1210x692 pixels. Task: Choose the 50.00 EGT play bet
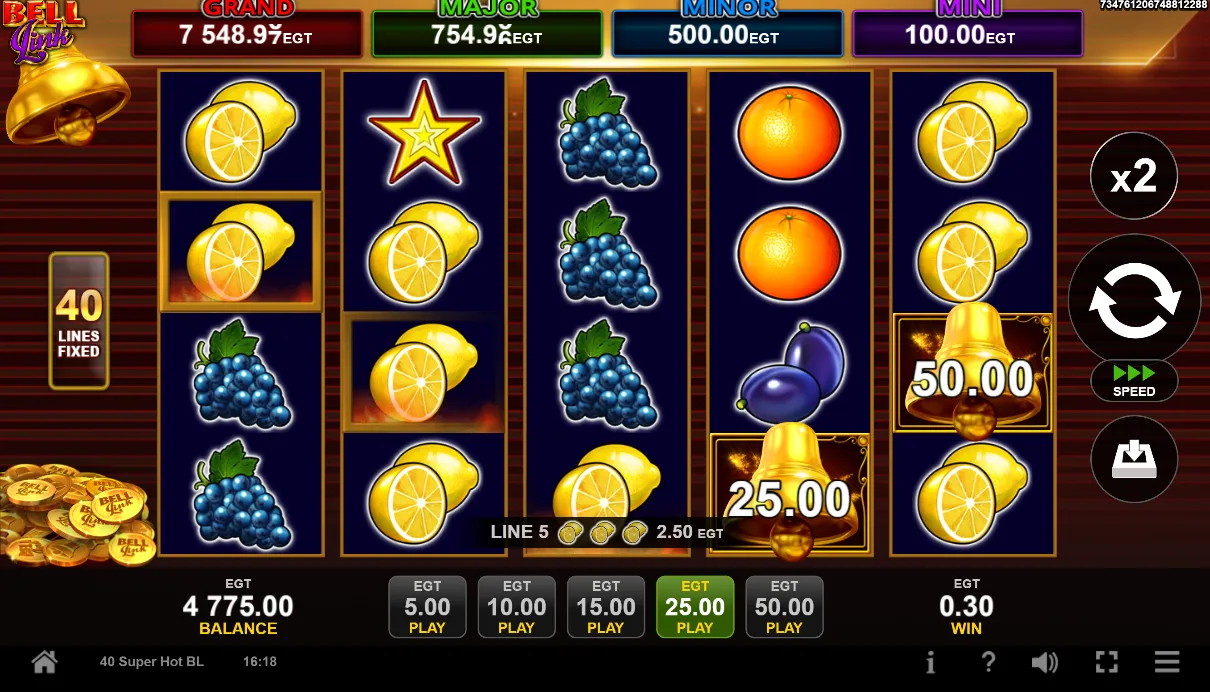[x=784, y=607]
